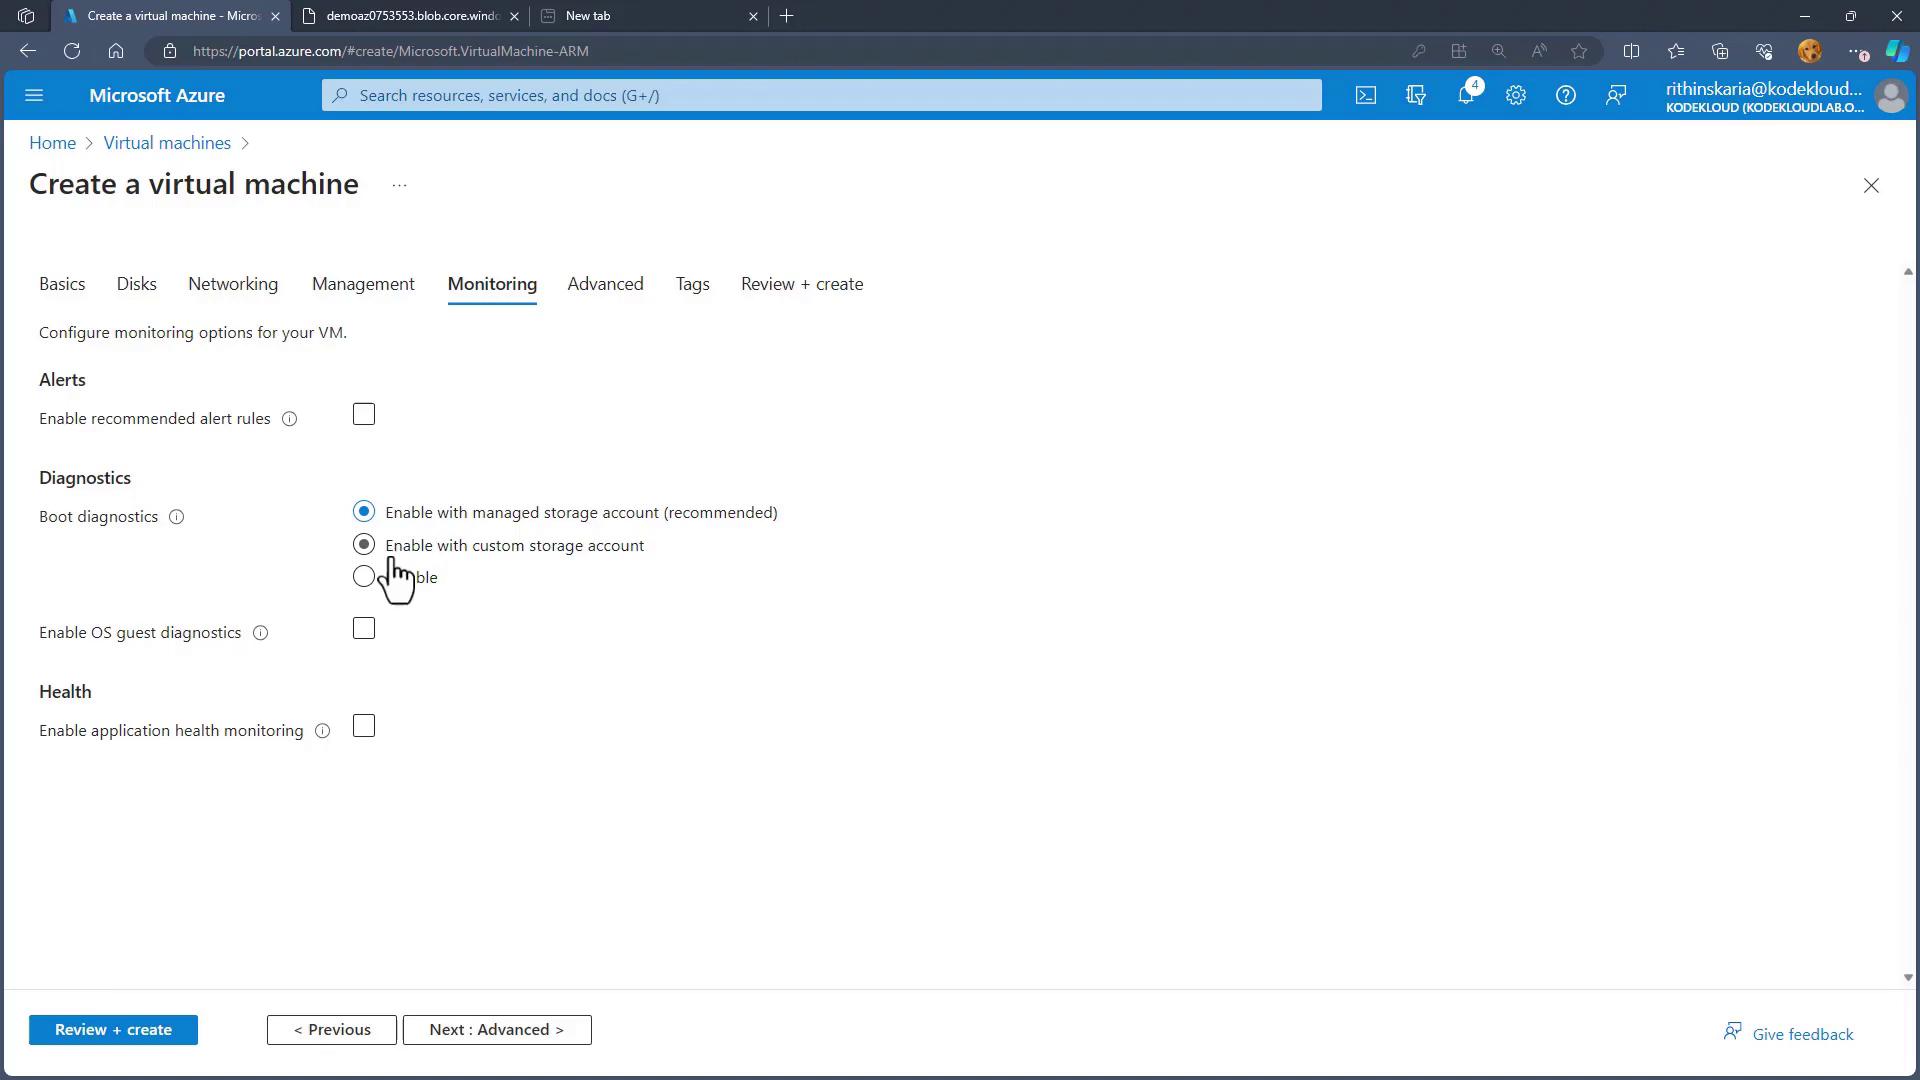Viewport: 1920px width, 1080px height.
Task: Enable recommended alert rules checkbox
Action: [364, 415]
